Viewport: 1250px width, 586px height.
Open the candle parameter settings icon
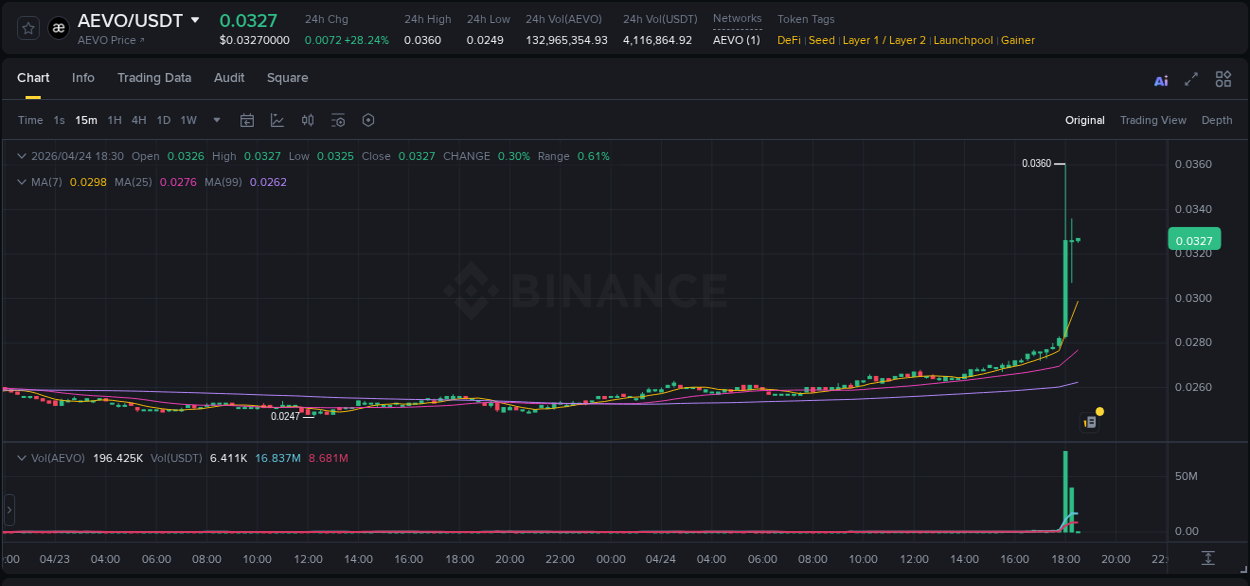[x=308, y=120]
